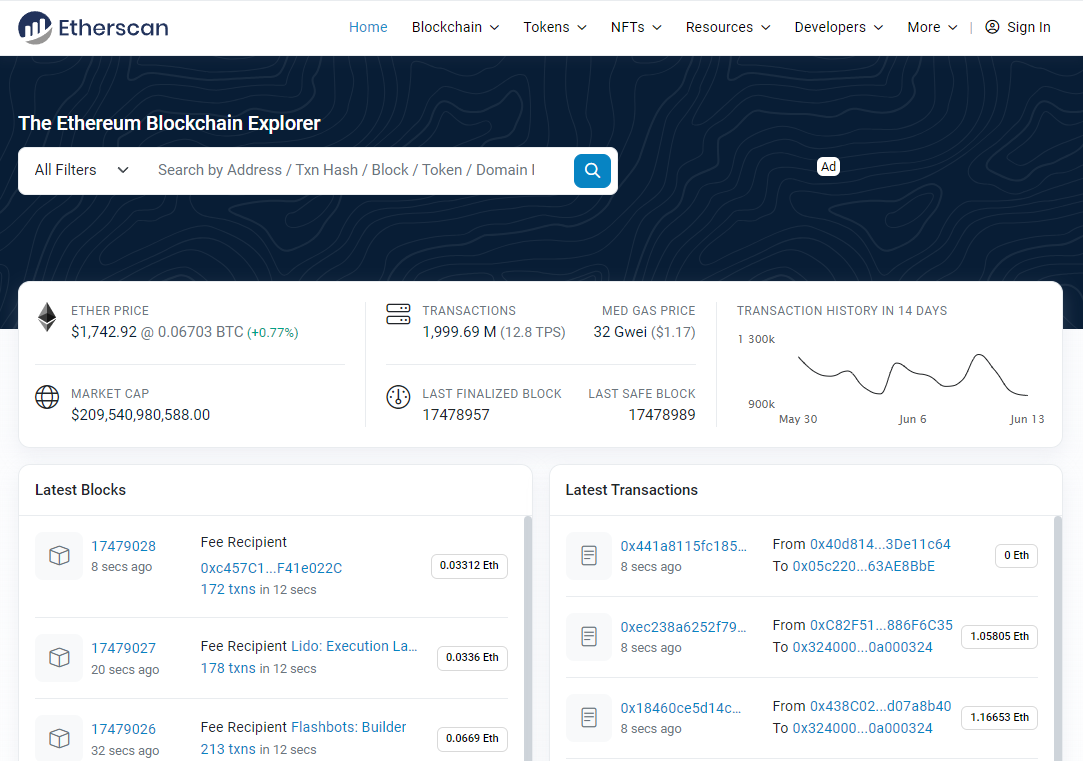The height and width of the screenshot is (761, 1083).
Task: Open the Flashbots: Builder fee recipient
Action: [349, 727]
